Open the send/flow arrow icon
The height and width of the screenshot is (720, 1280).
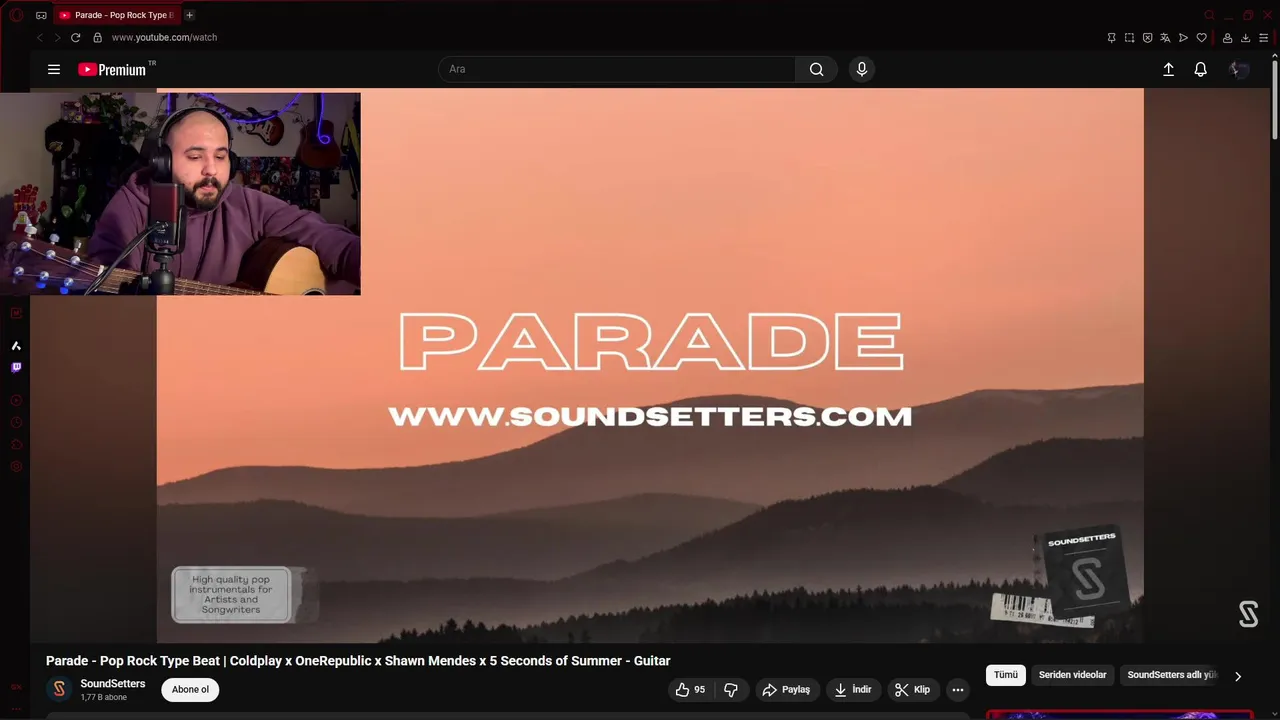click(1183, 38)
